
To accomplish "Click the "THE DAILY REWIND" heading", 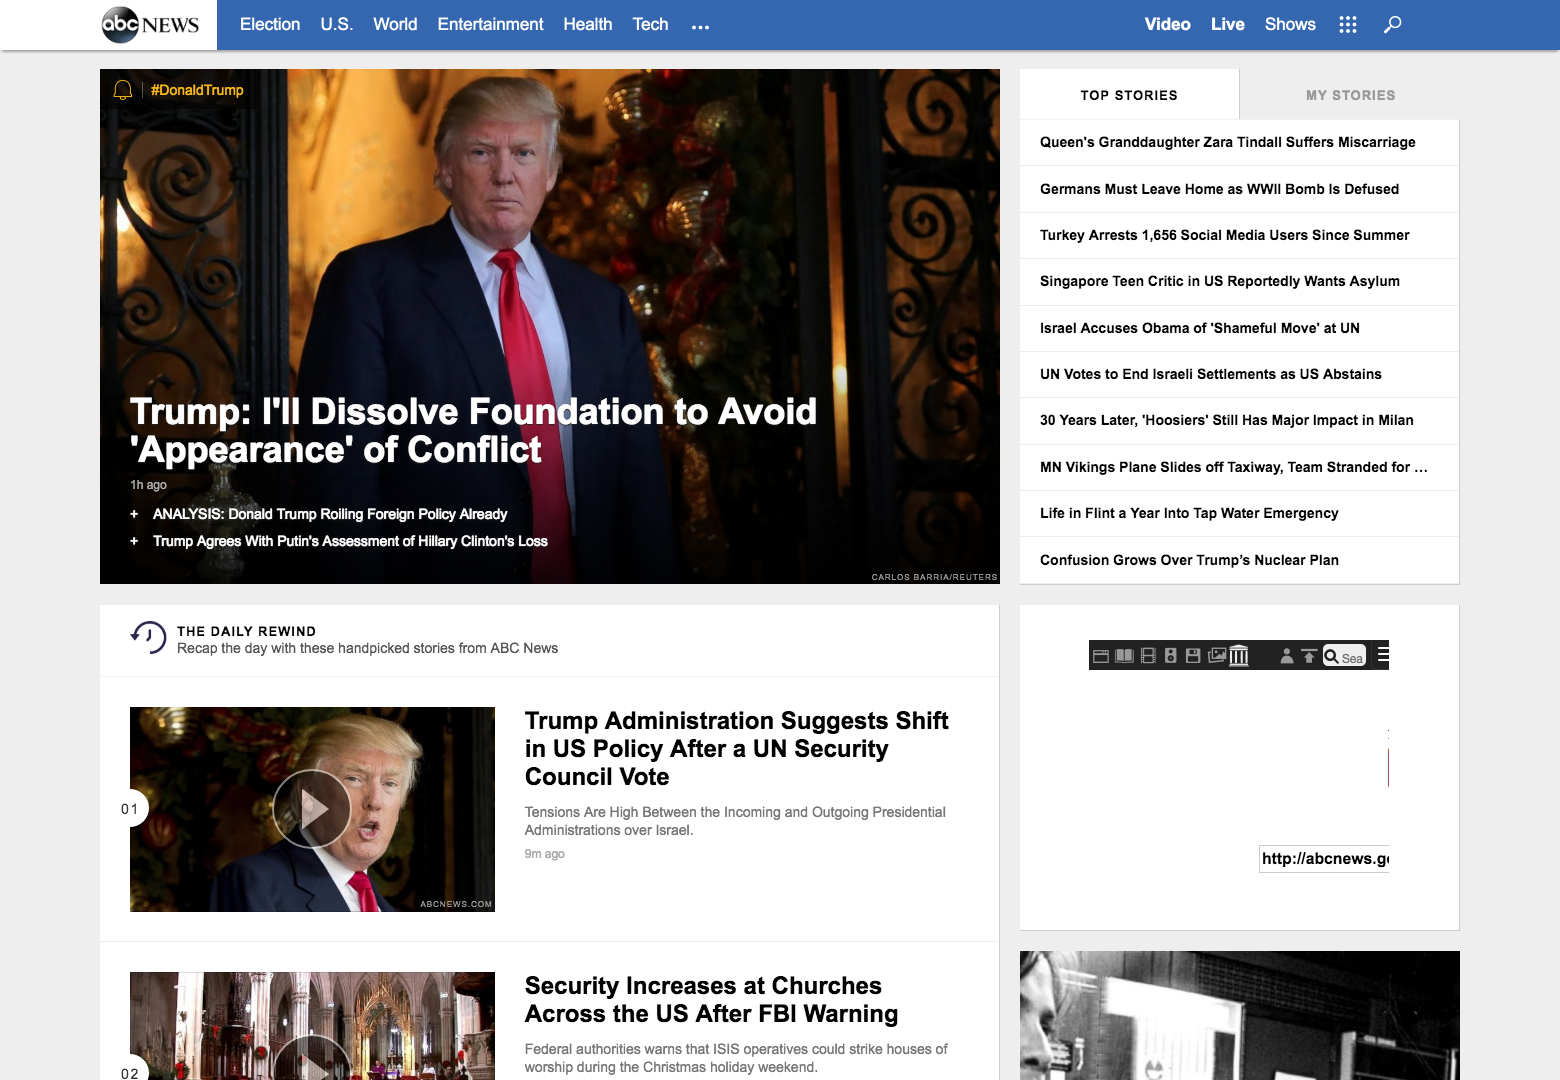I will [246, 631].
